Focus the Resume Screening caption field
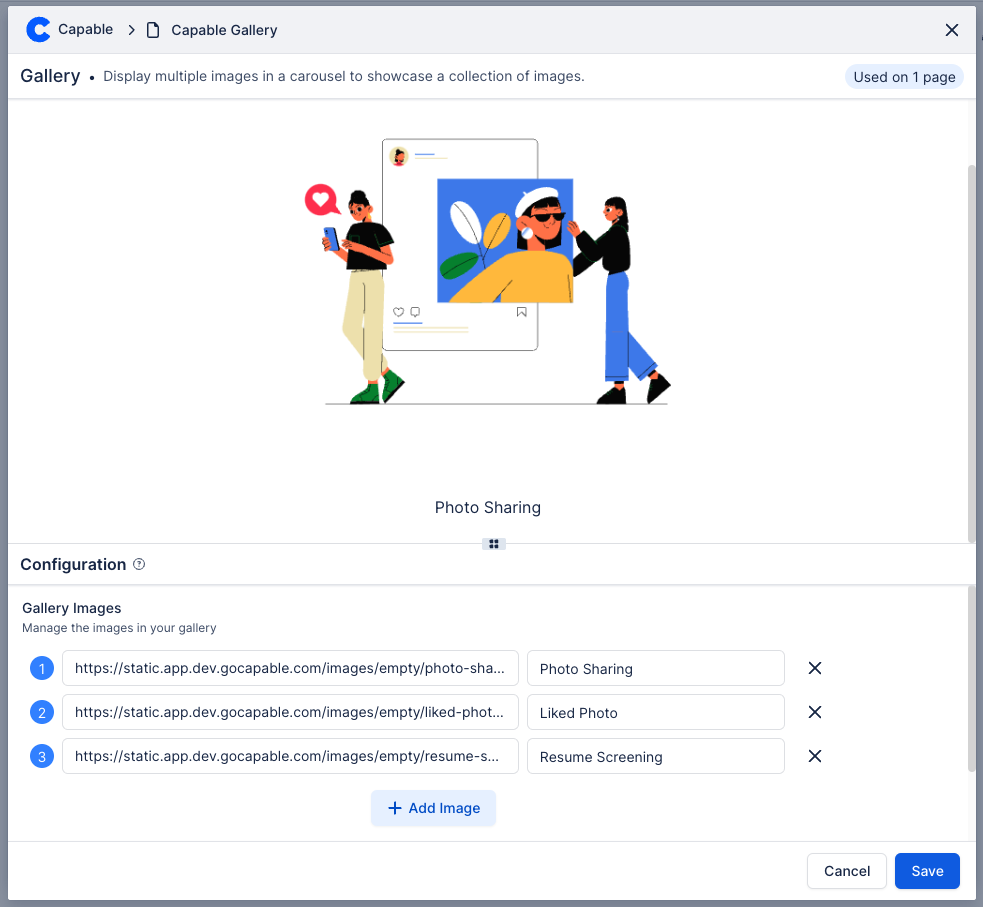 (655, 757)
